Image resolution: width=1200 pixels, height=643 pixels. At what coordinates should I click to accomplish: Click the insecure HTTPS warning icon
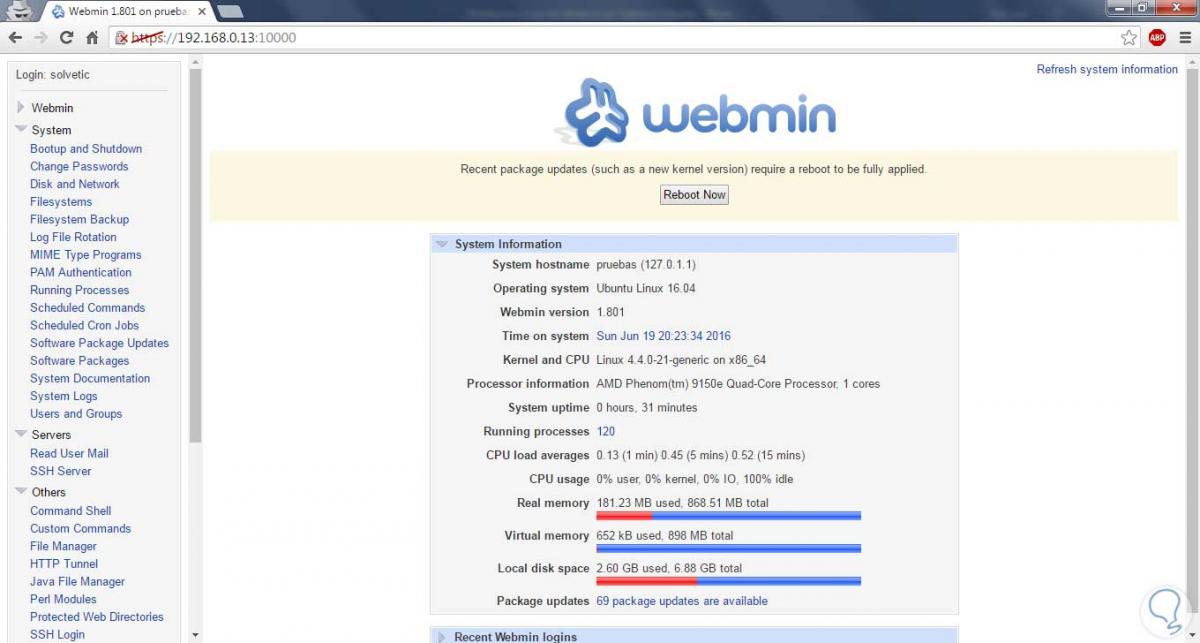click(x=122, y=38)
